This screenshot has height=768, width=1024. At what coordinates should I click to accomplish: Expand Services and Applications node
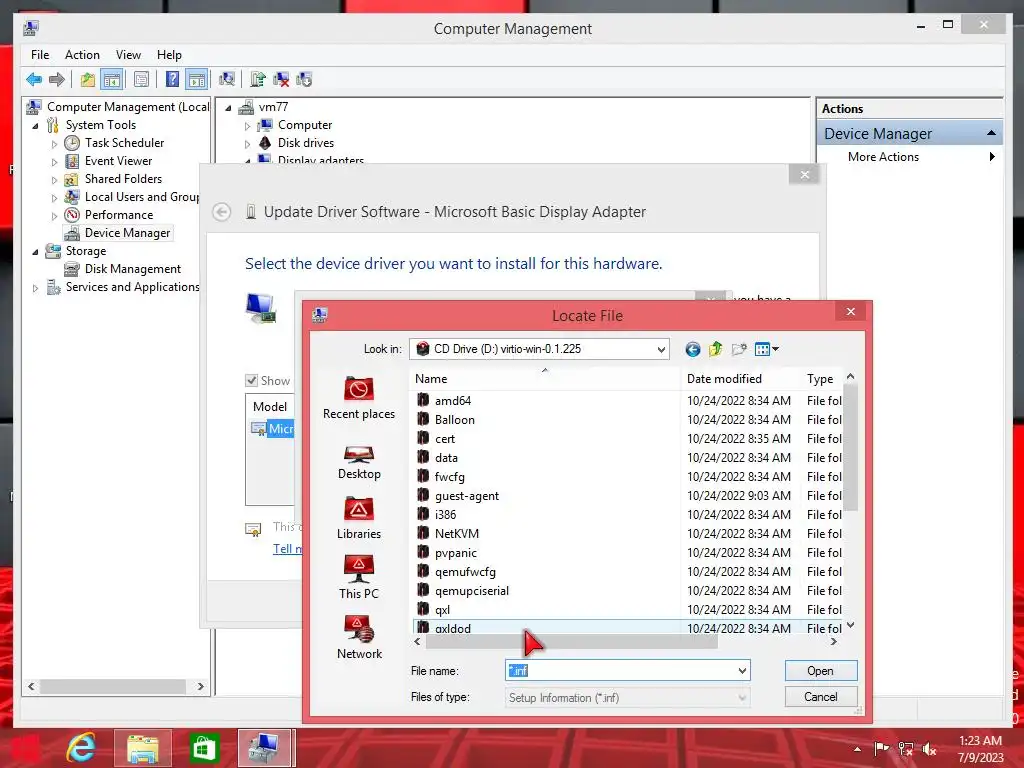tap(35, 287)
